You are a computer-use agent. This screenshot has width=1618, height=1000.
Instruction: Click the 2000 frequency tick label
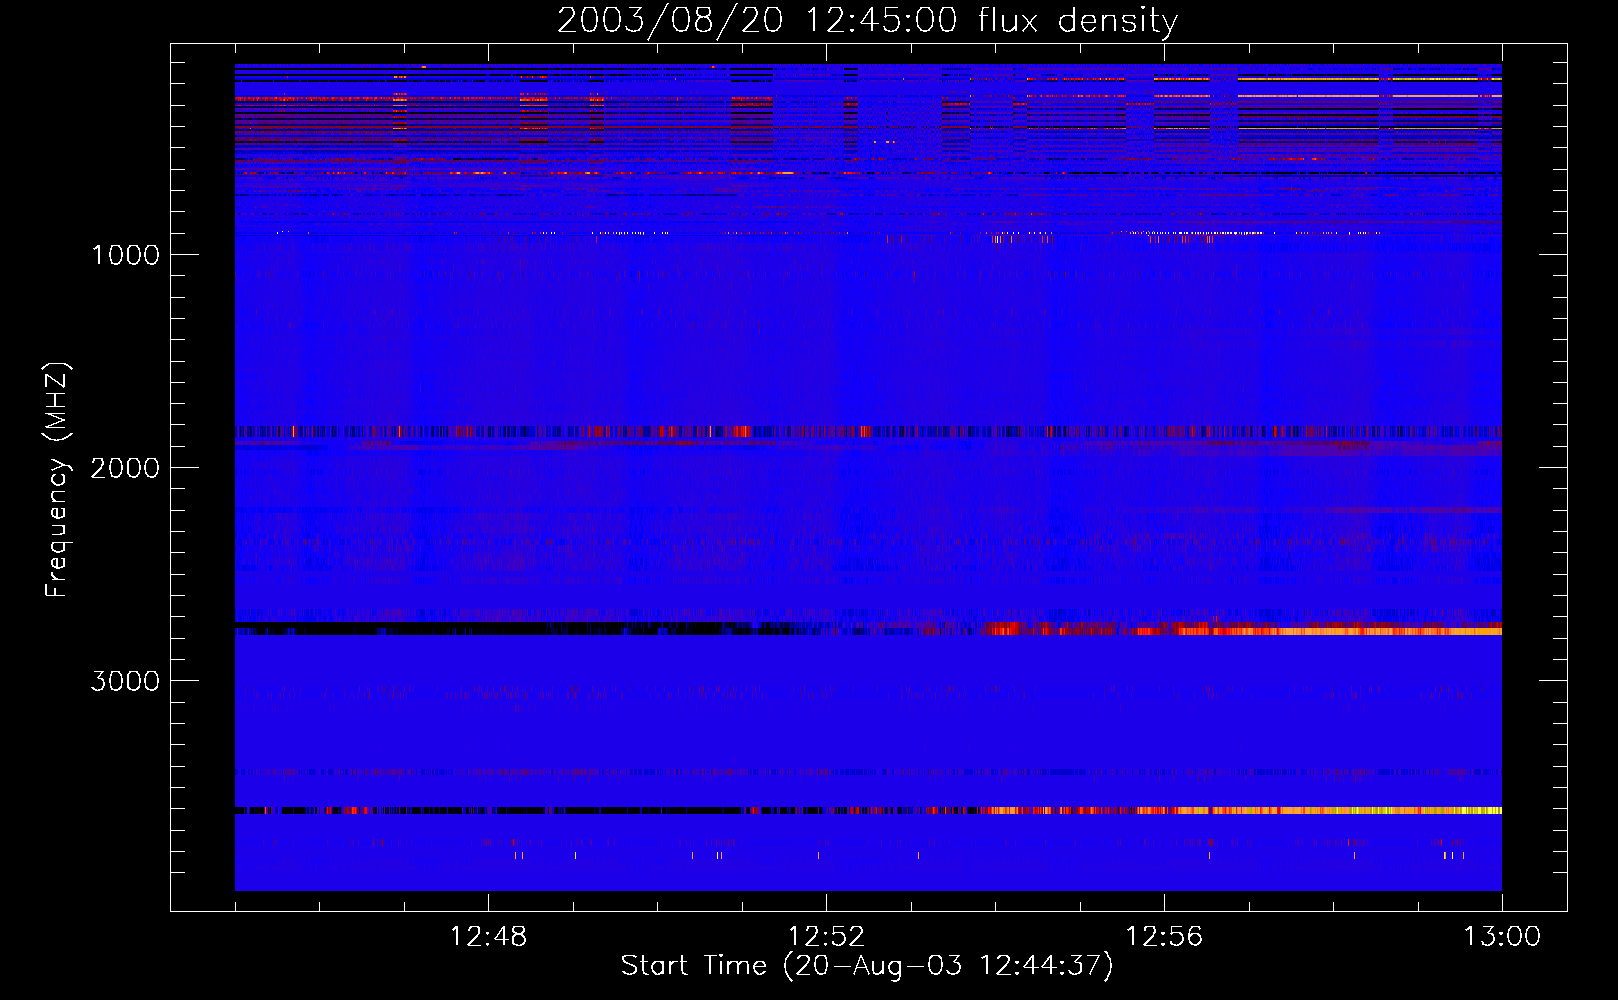125,468
